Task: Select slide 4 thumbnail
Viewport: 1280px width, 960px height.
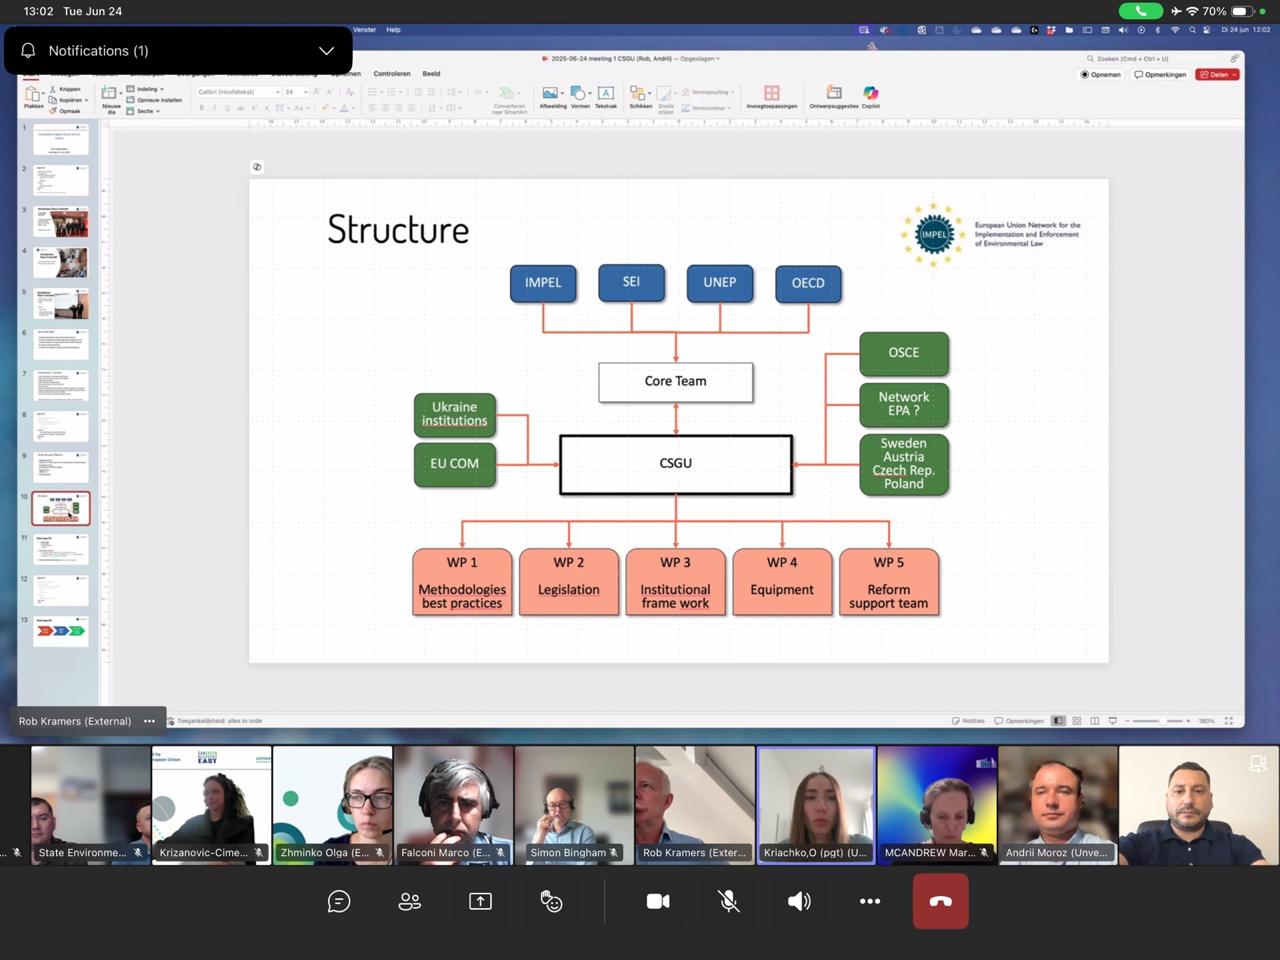Action: tap(61, 262)
